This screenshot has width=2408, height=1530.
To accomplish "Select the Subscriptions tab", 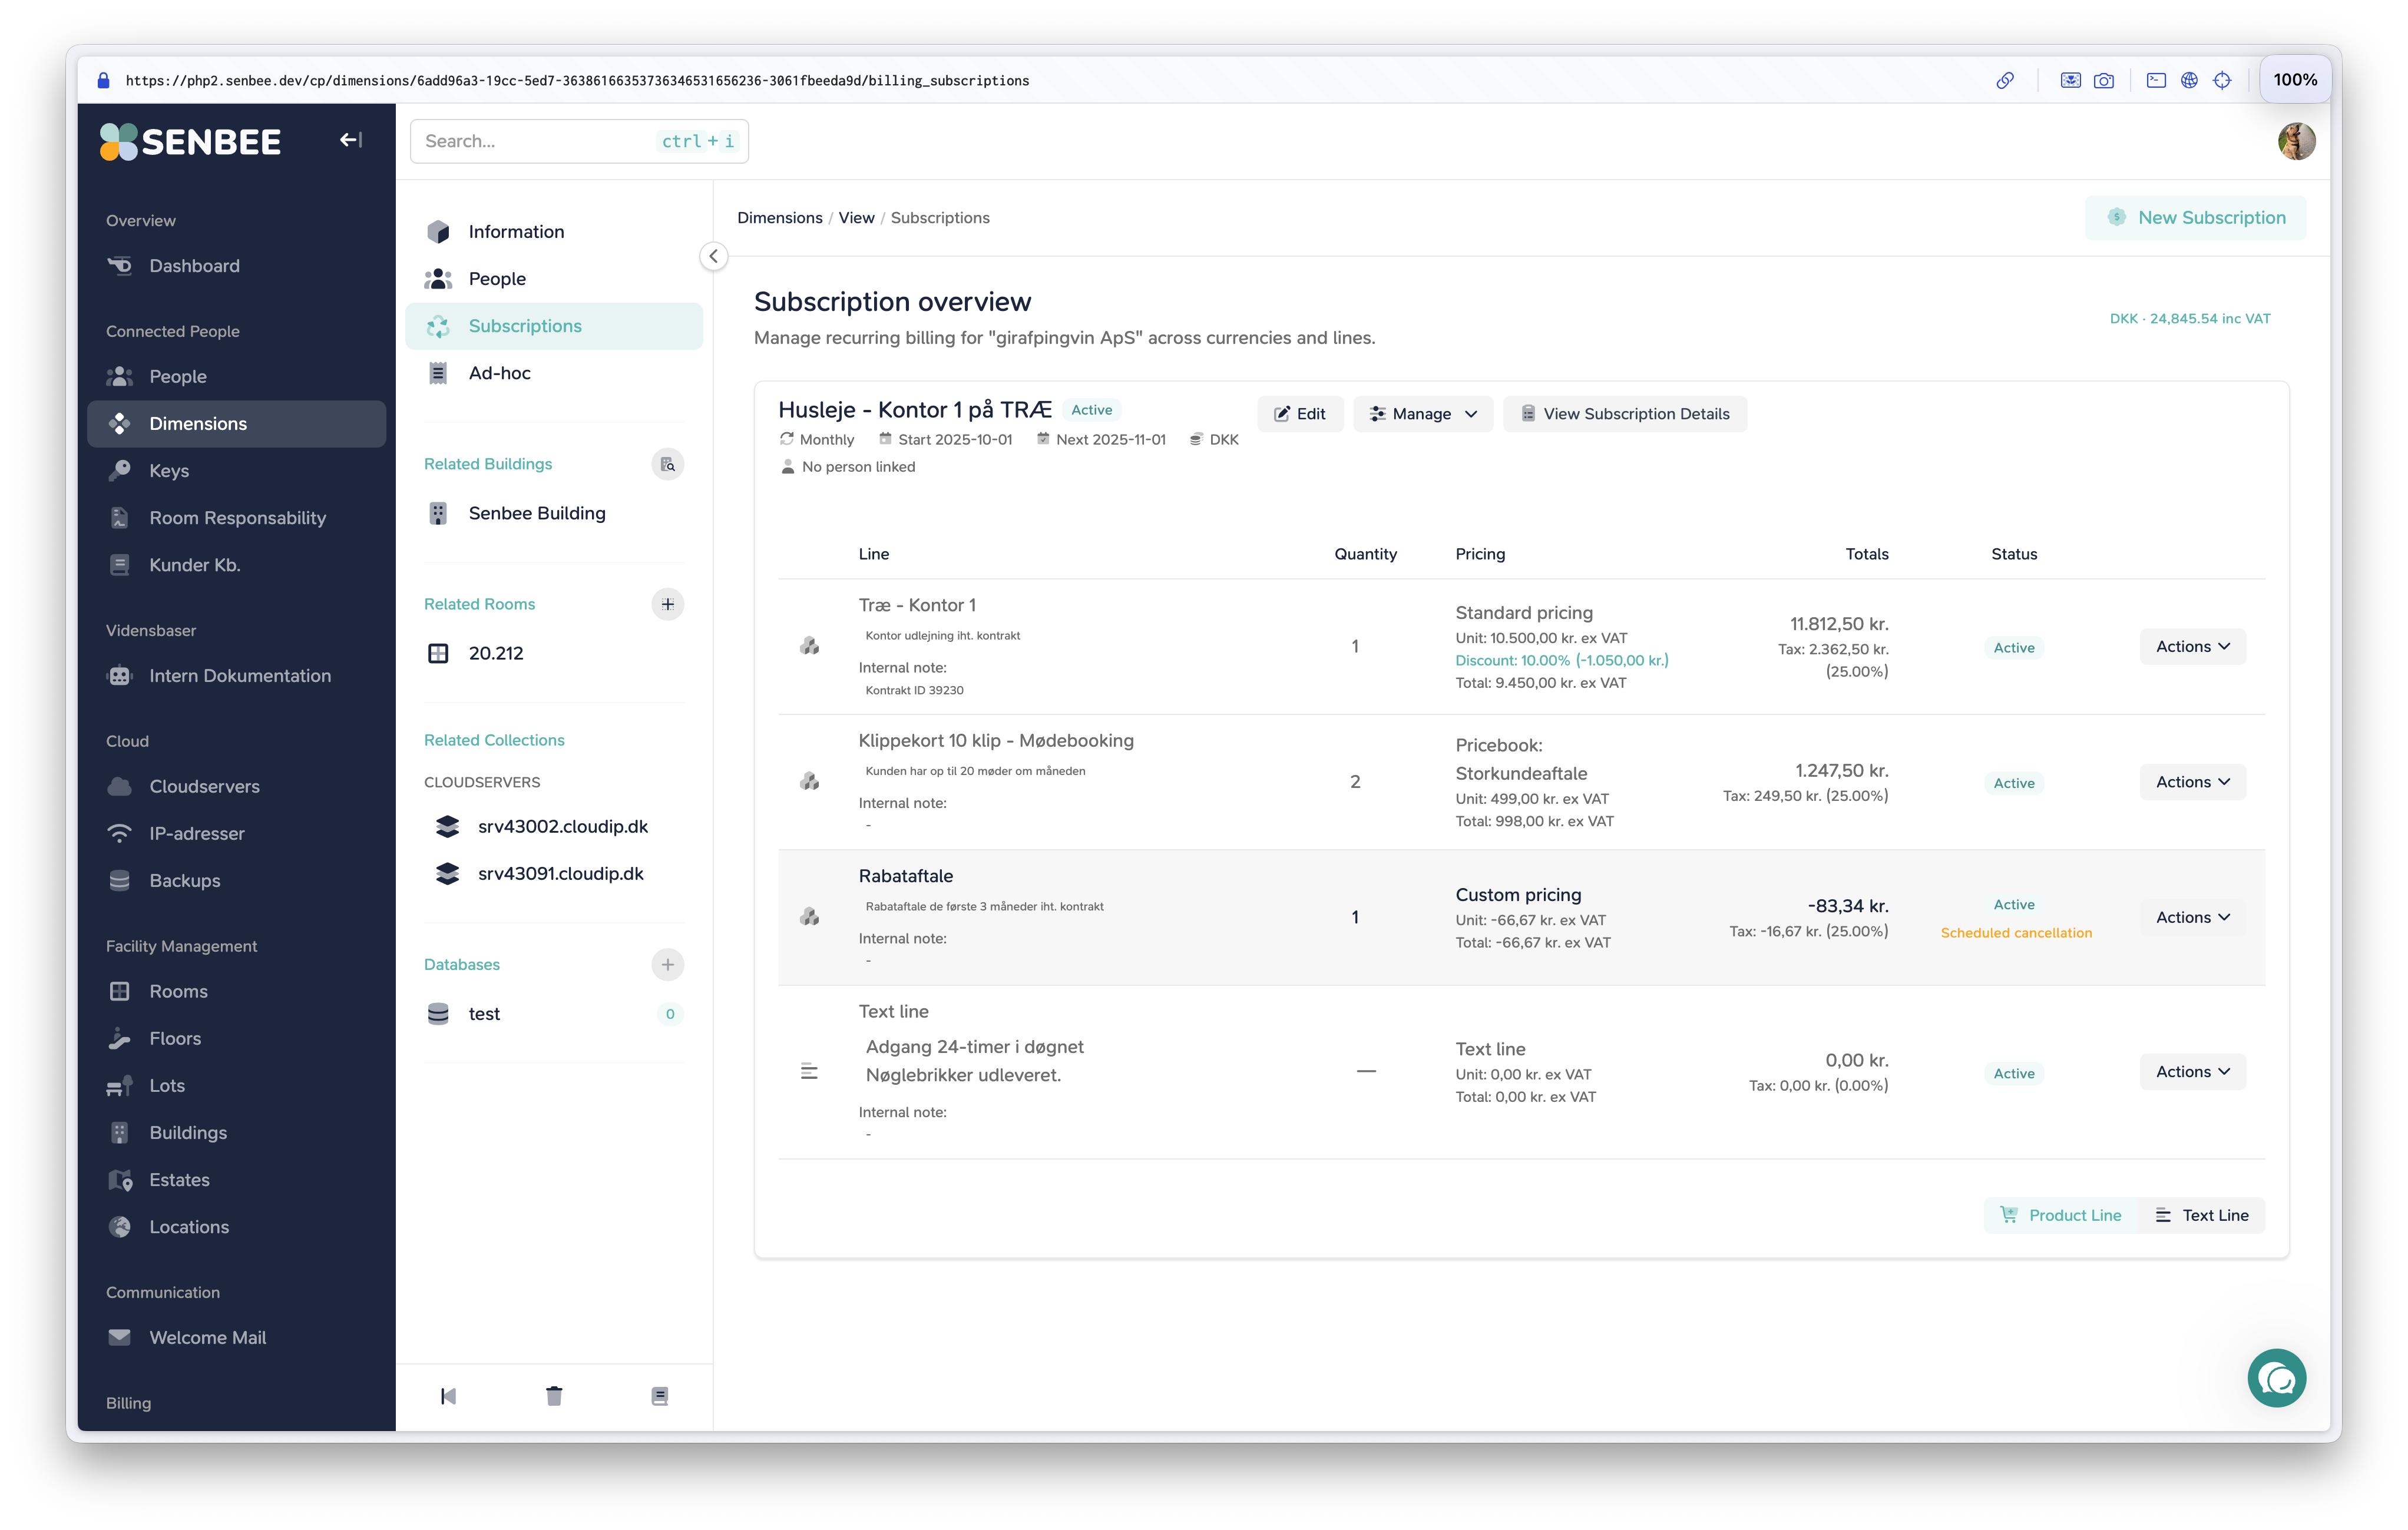I will (554, 326).
